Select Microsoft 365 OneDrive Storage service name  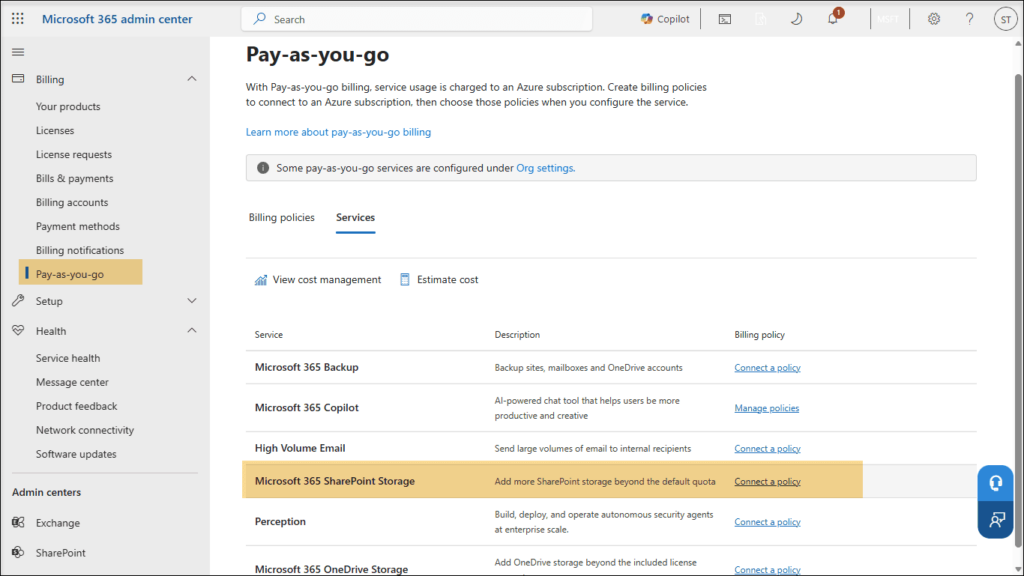click(331, 569)
